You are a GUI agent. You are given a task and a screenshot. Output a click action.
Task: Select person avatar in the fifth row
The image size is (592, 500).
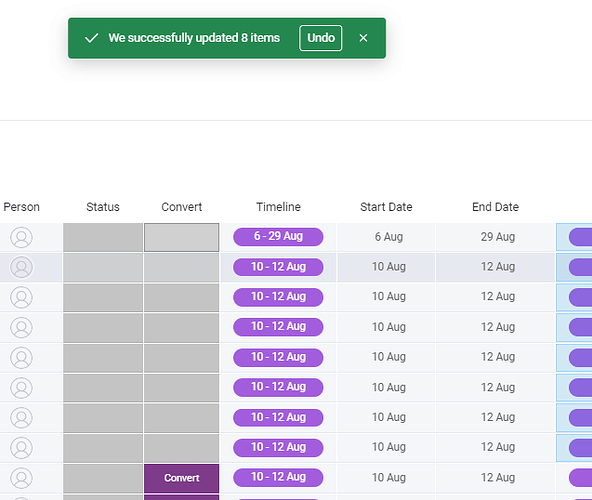pos(22,357)
